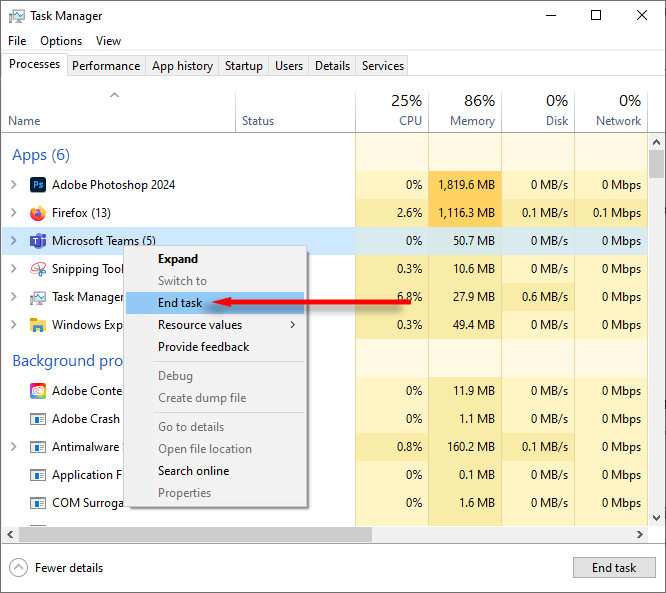
Task: Click the vertical scrollbar down arrow
Action: pyautogui.click(x=656, y=518)
